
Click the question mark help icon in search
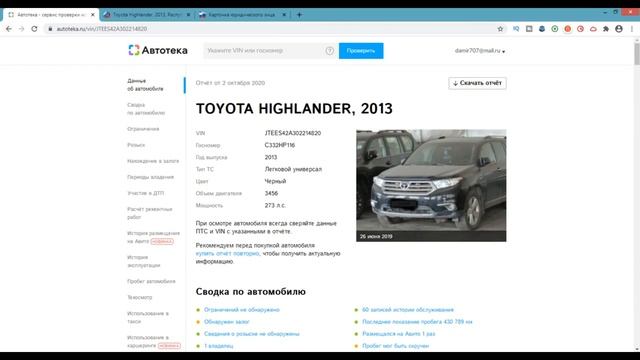point(330,51)
